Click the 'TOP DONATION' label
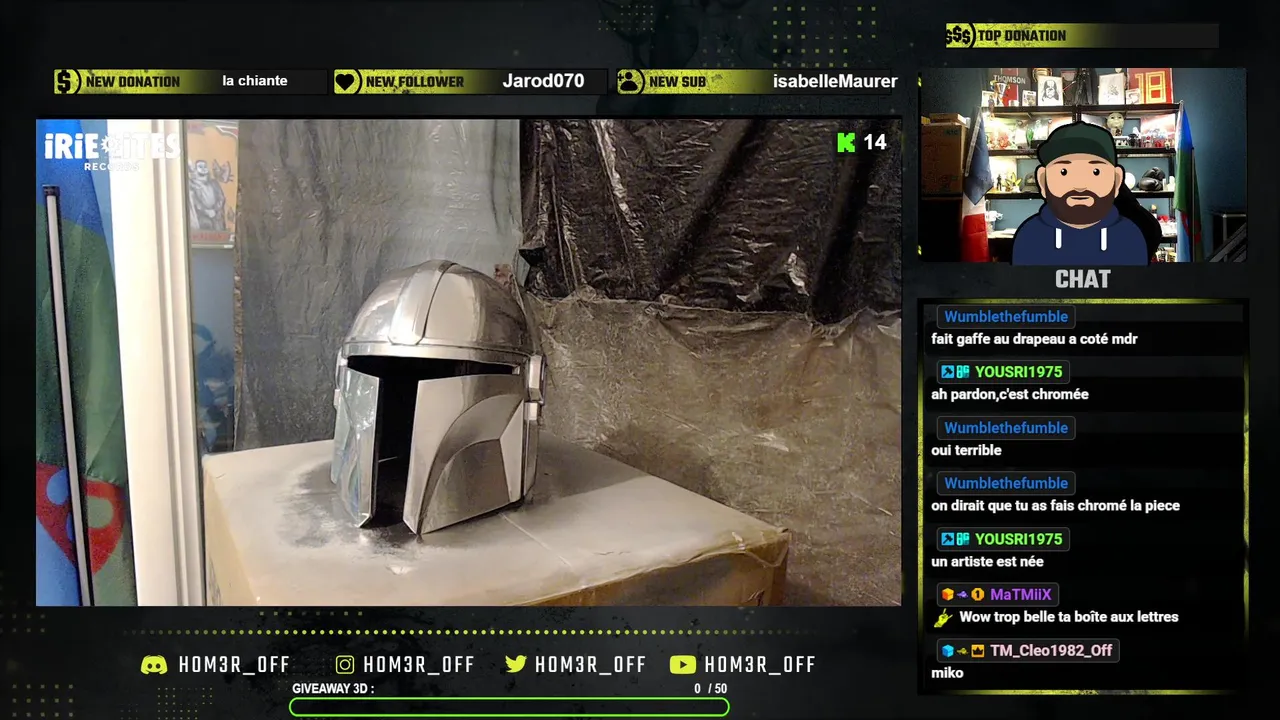Screen dimensions: 1280x720 click(1022, 36)
